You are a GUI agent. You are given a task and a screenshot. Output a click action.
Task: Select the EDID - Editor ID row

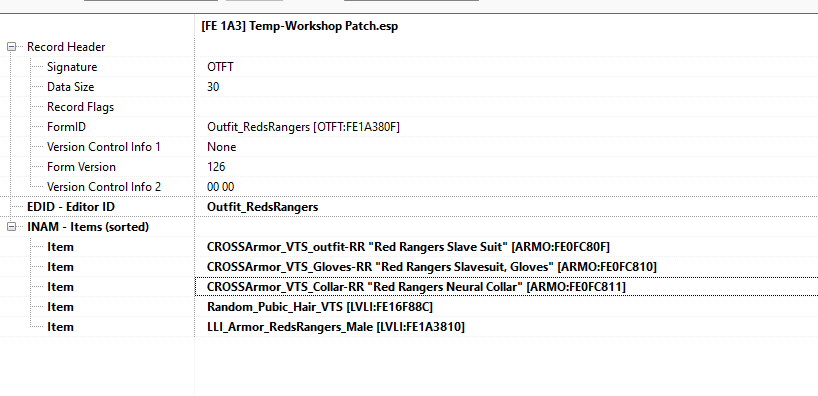pos(71,207)
